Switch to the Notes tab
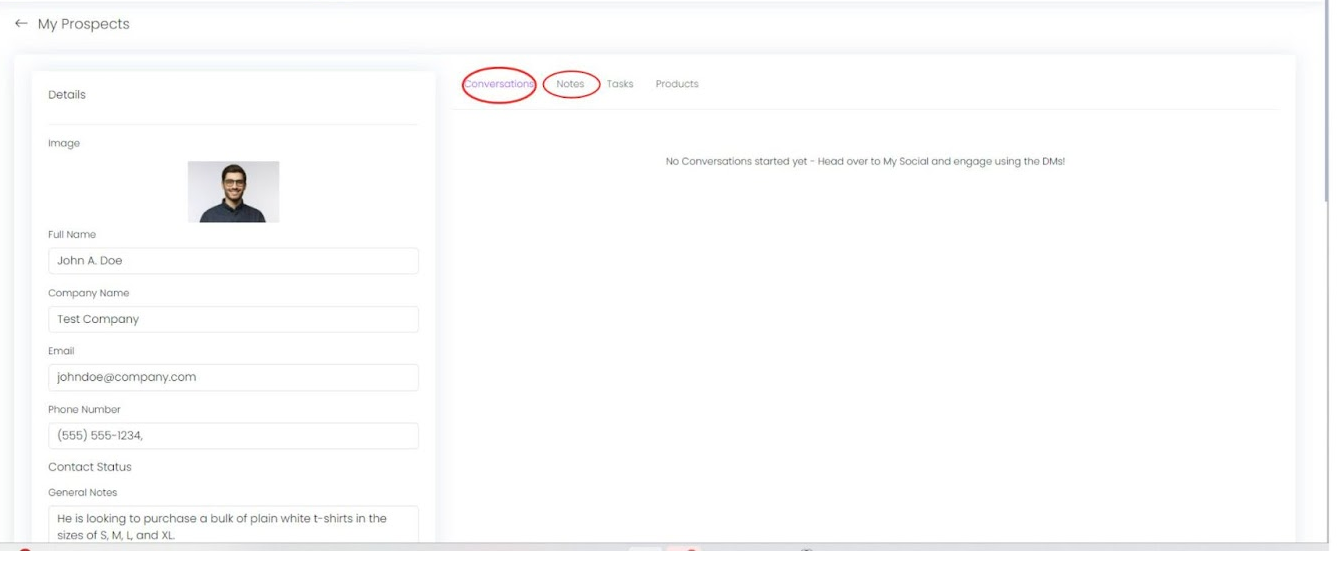 [x=570, y=84]
